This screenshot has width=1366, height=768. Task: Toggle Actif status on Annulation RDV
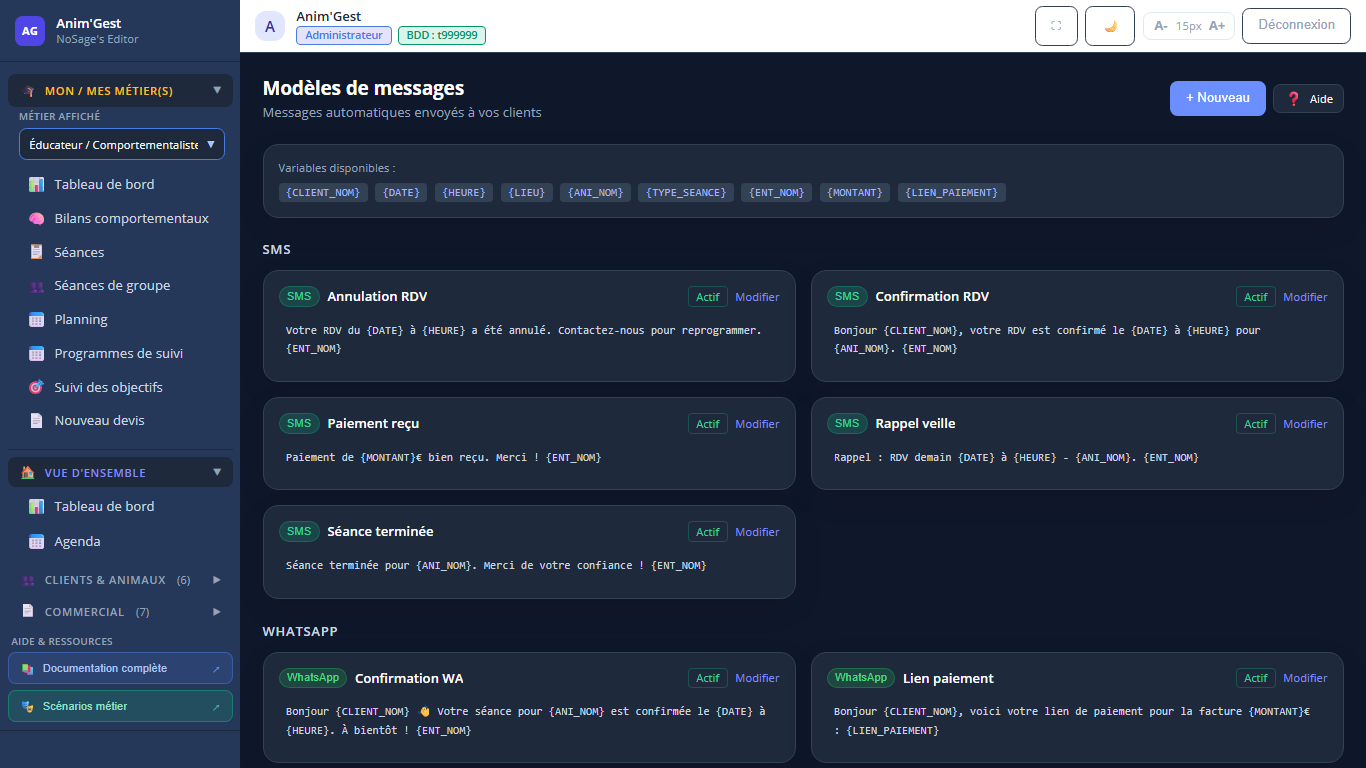coord(708,297)
